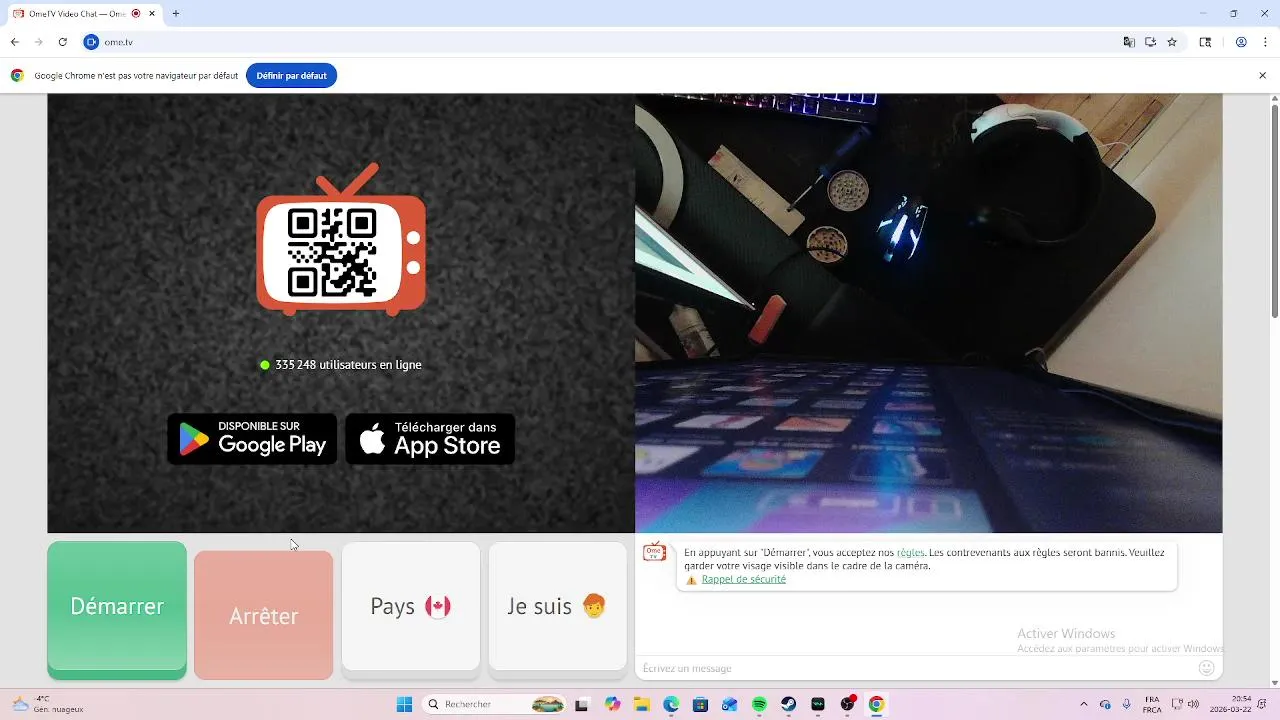Open File Explorer from taskbar
Image resolution: width=1280 pixels, height=720 pixels.
(x=641, y=704)
